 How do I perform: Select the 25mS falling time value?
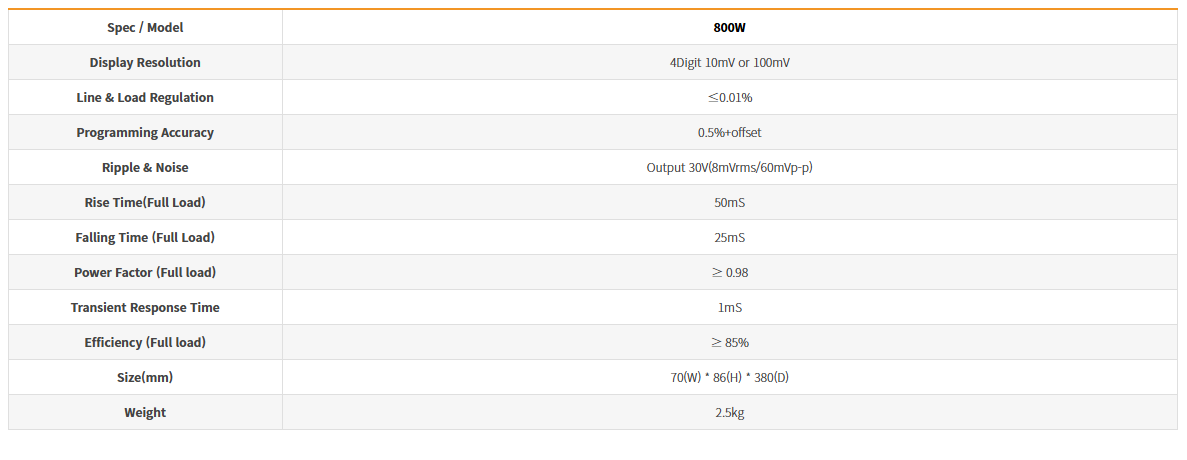tap(729, 238)
